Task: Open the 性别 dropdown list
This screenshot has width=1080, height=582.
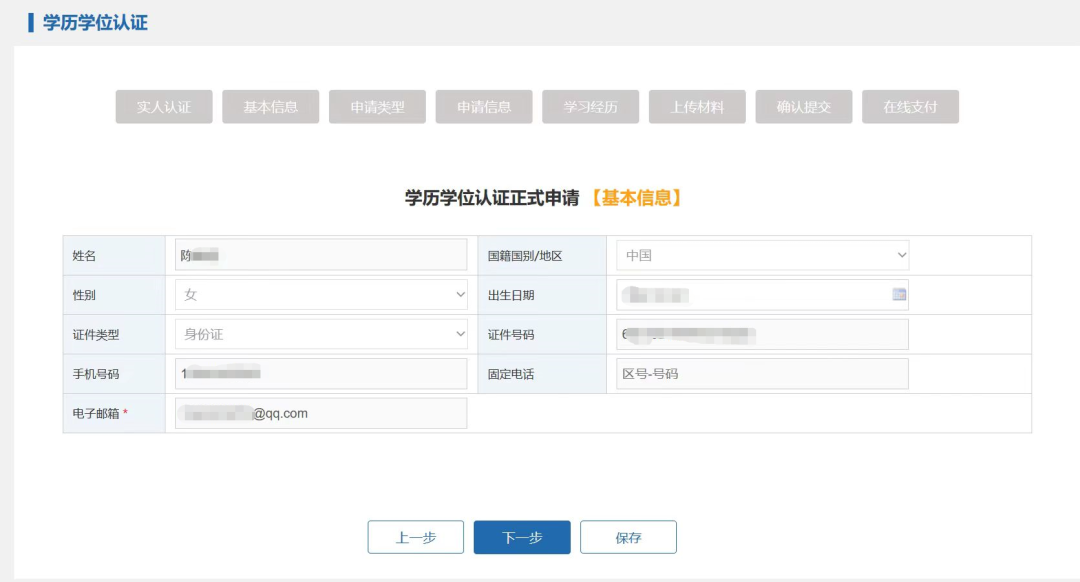Action: 458,294
